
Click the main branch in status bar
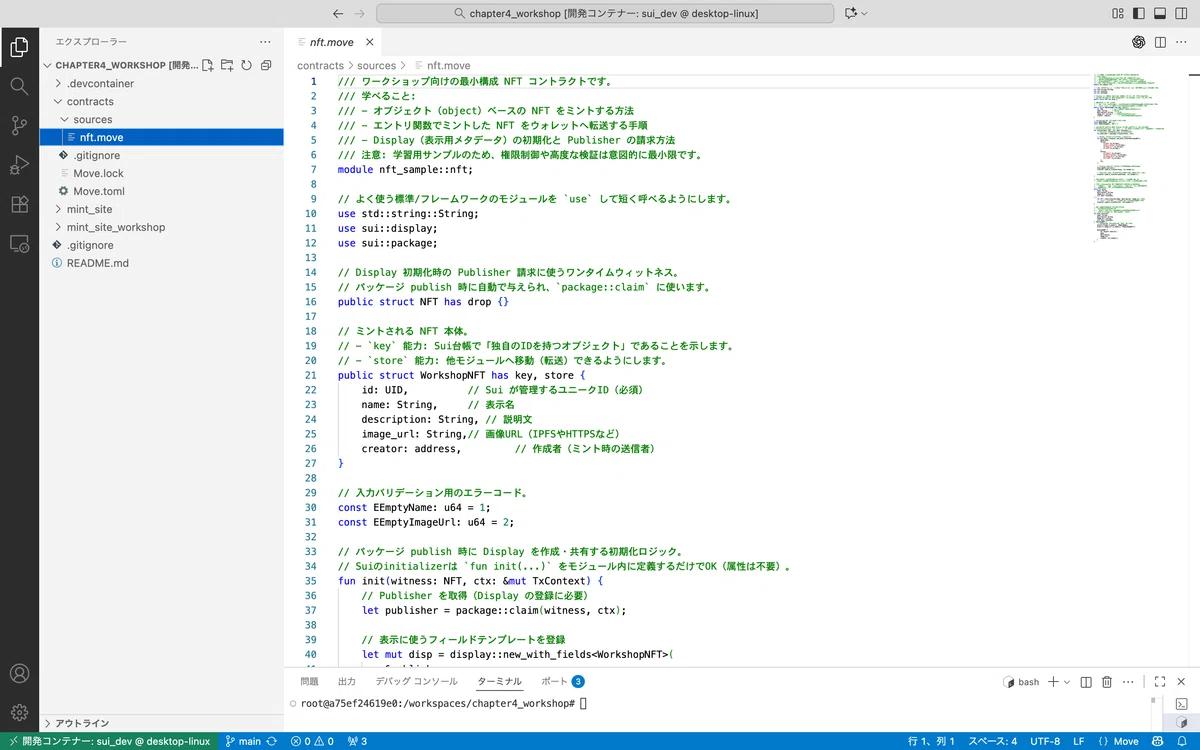[x=243, y=741]
